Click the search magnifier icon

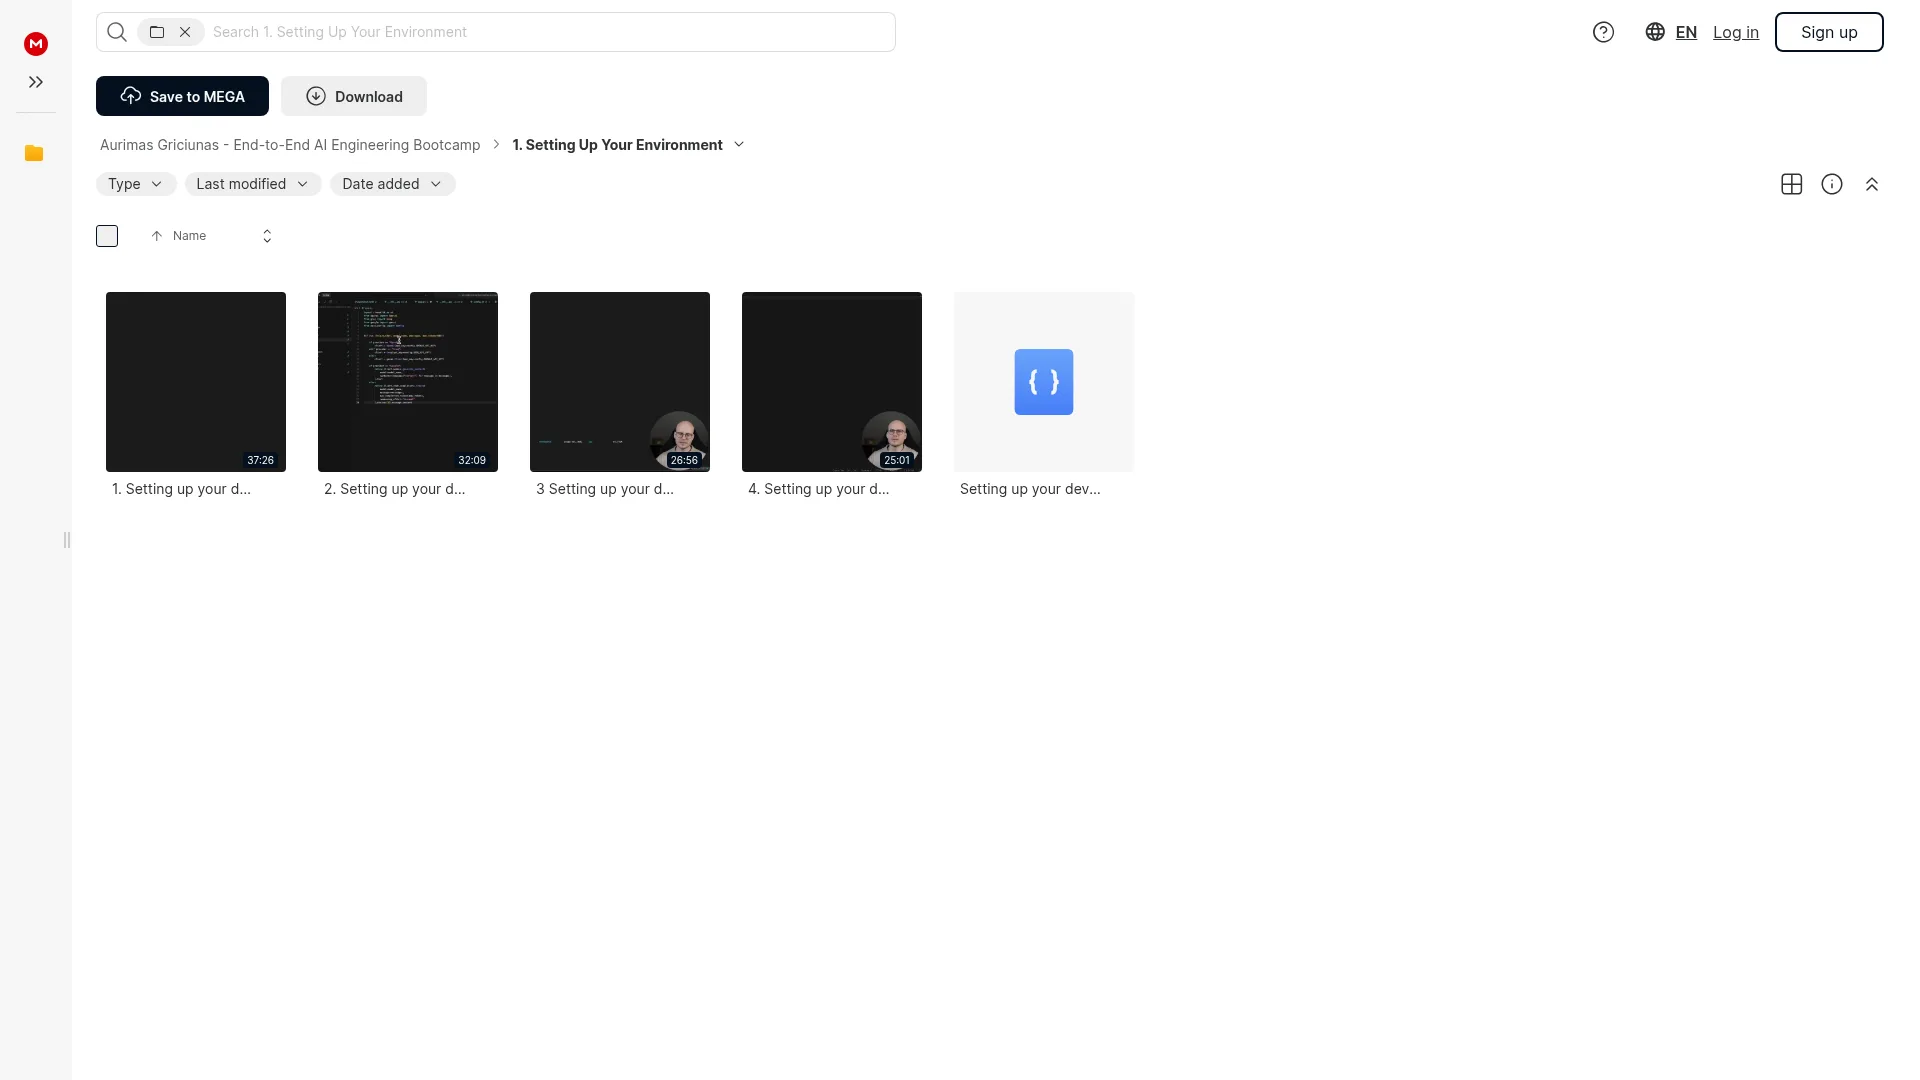pyautogui.click(x=117, y=32)
